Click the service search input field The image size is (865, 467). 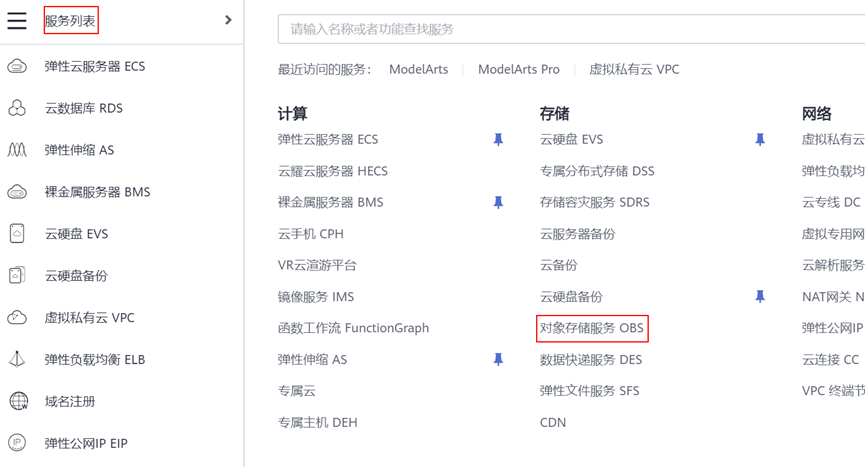click(570, 30)
